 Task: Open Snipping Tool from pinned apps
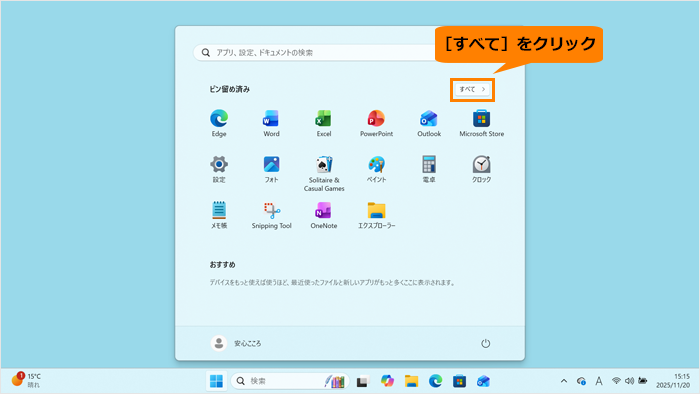(x=271, y=215)
